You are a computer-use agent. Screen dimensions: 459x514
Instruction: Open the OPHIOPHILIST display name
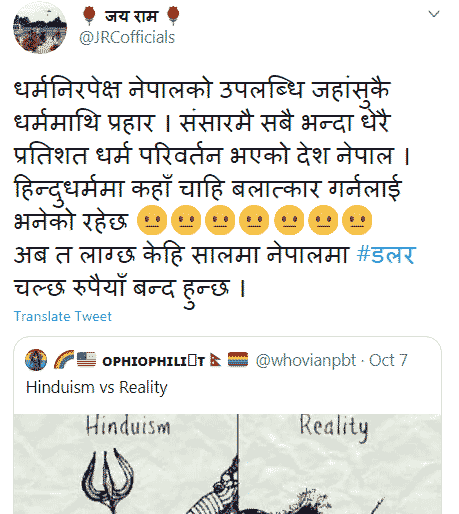pos(154,361)
